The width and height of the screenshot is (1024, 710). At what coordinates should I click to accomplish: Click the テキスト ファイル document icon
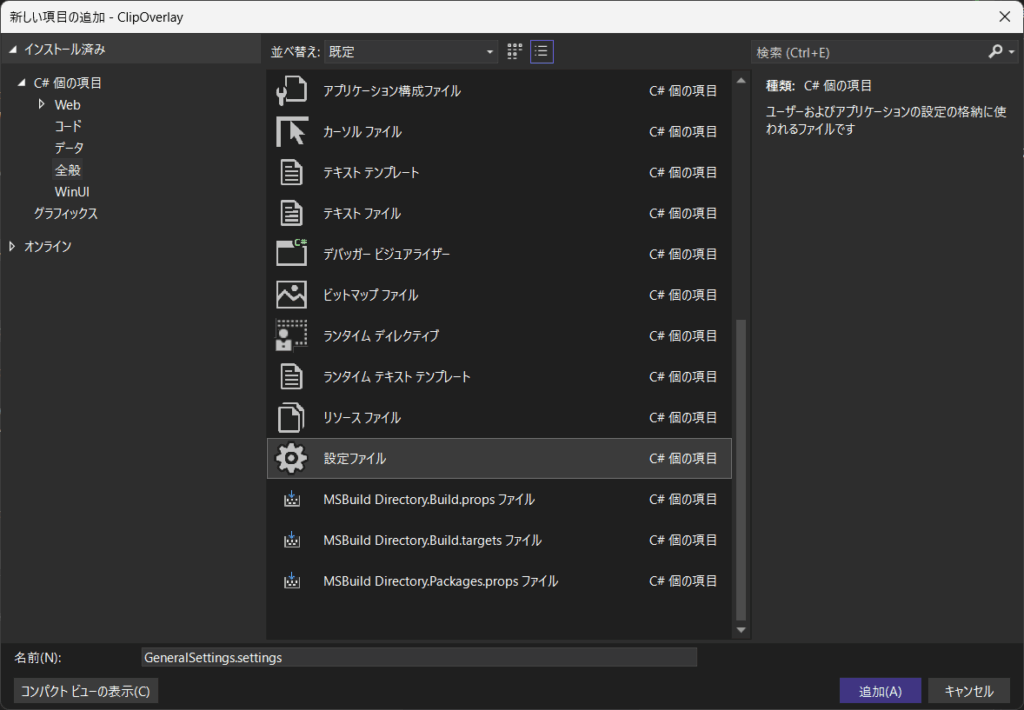pyautogui.click(x=291, y=213)
